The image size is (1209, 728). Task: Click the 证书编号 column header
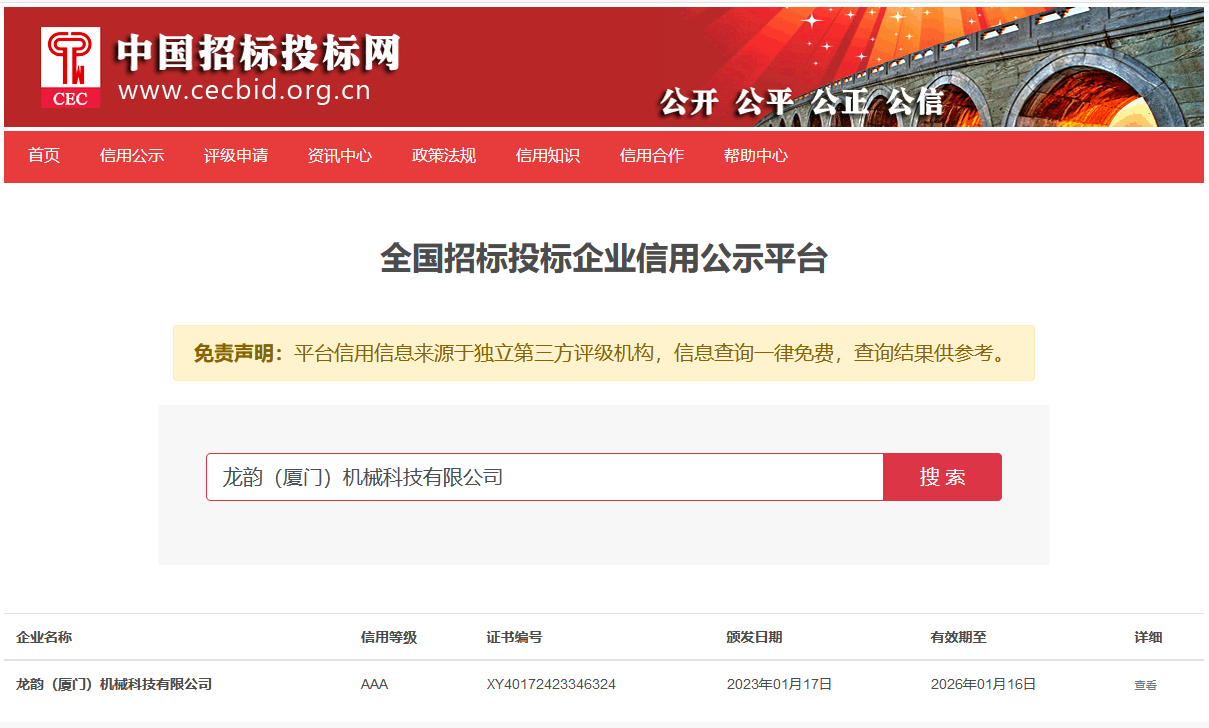pos(514,637)
